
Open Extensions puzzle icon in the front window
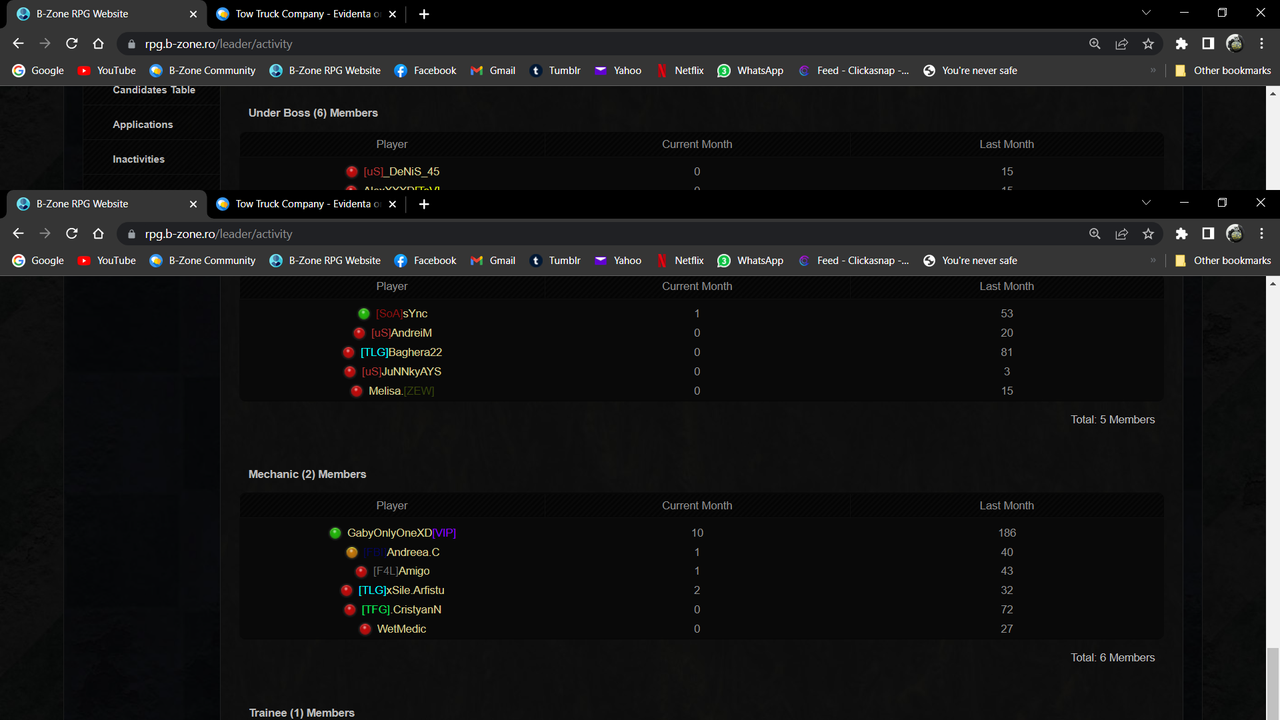(1181, 234)
